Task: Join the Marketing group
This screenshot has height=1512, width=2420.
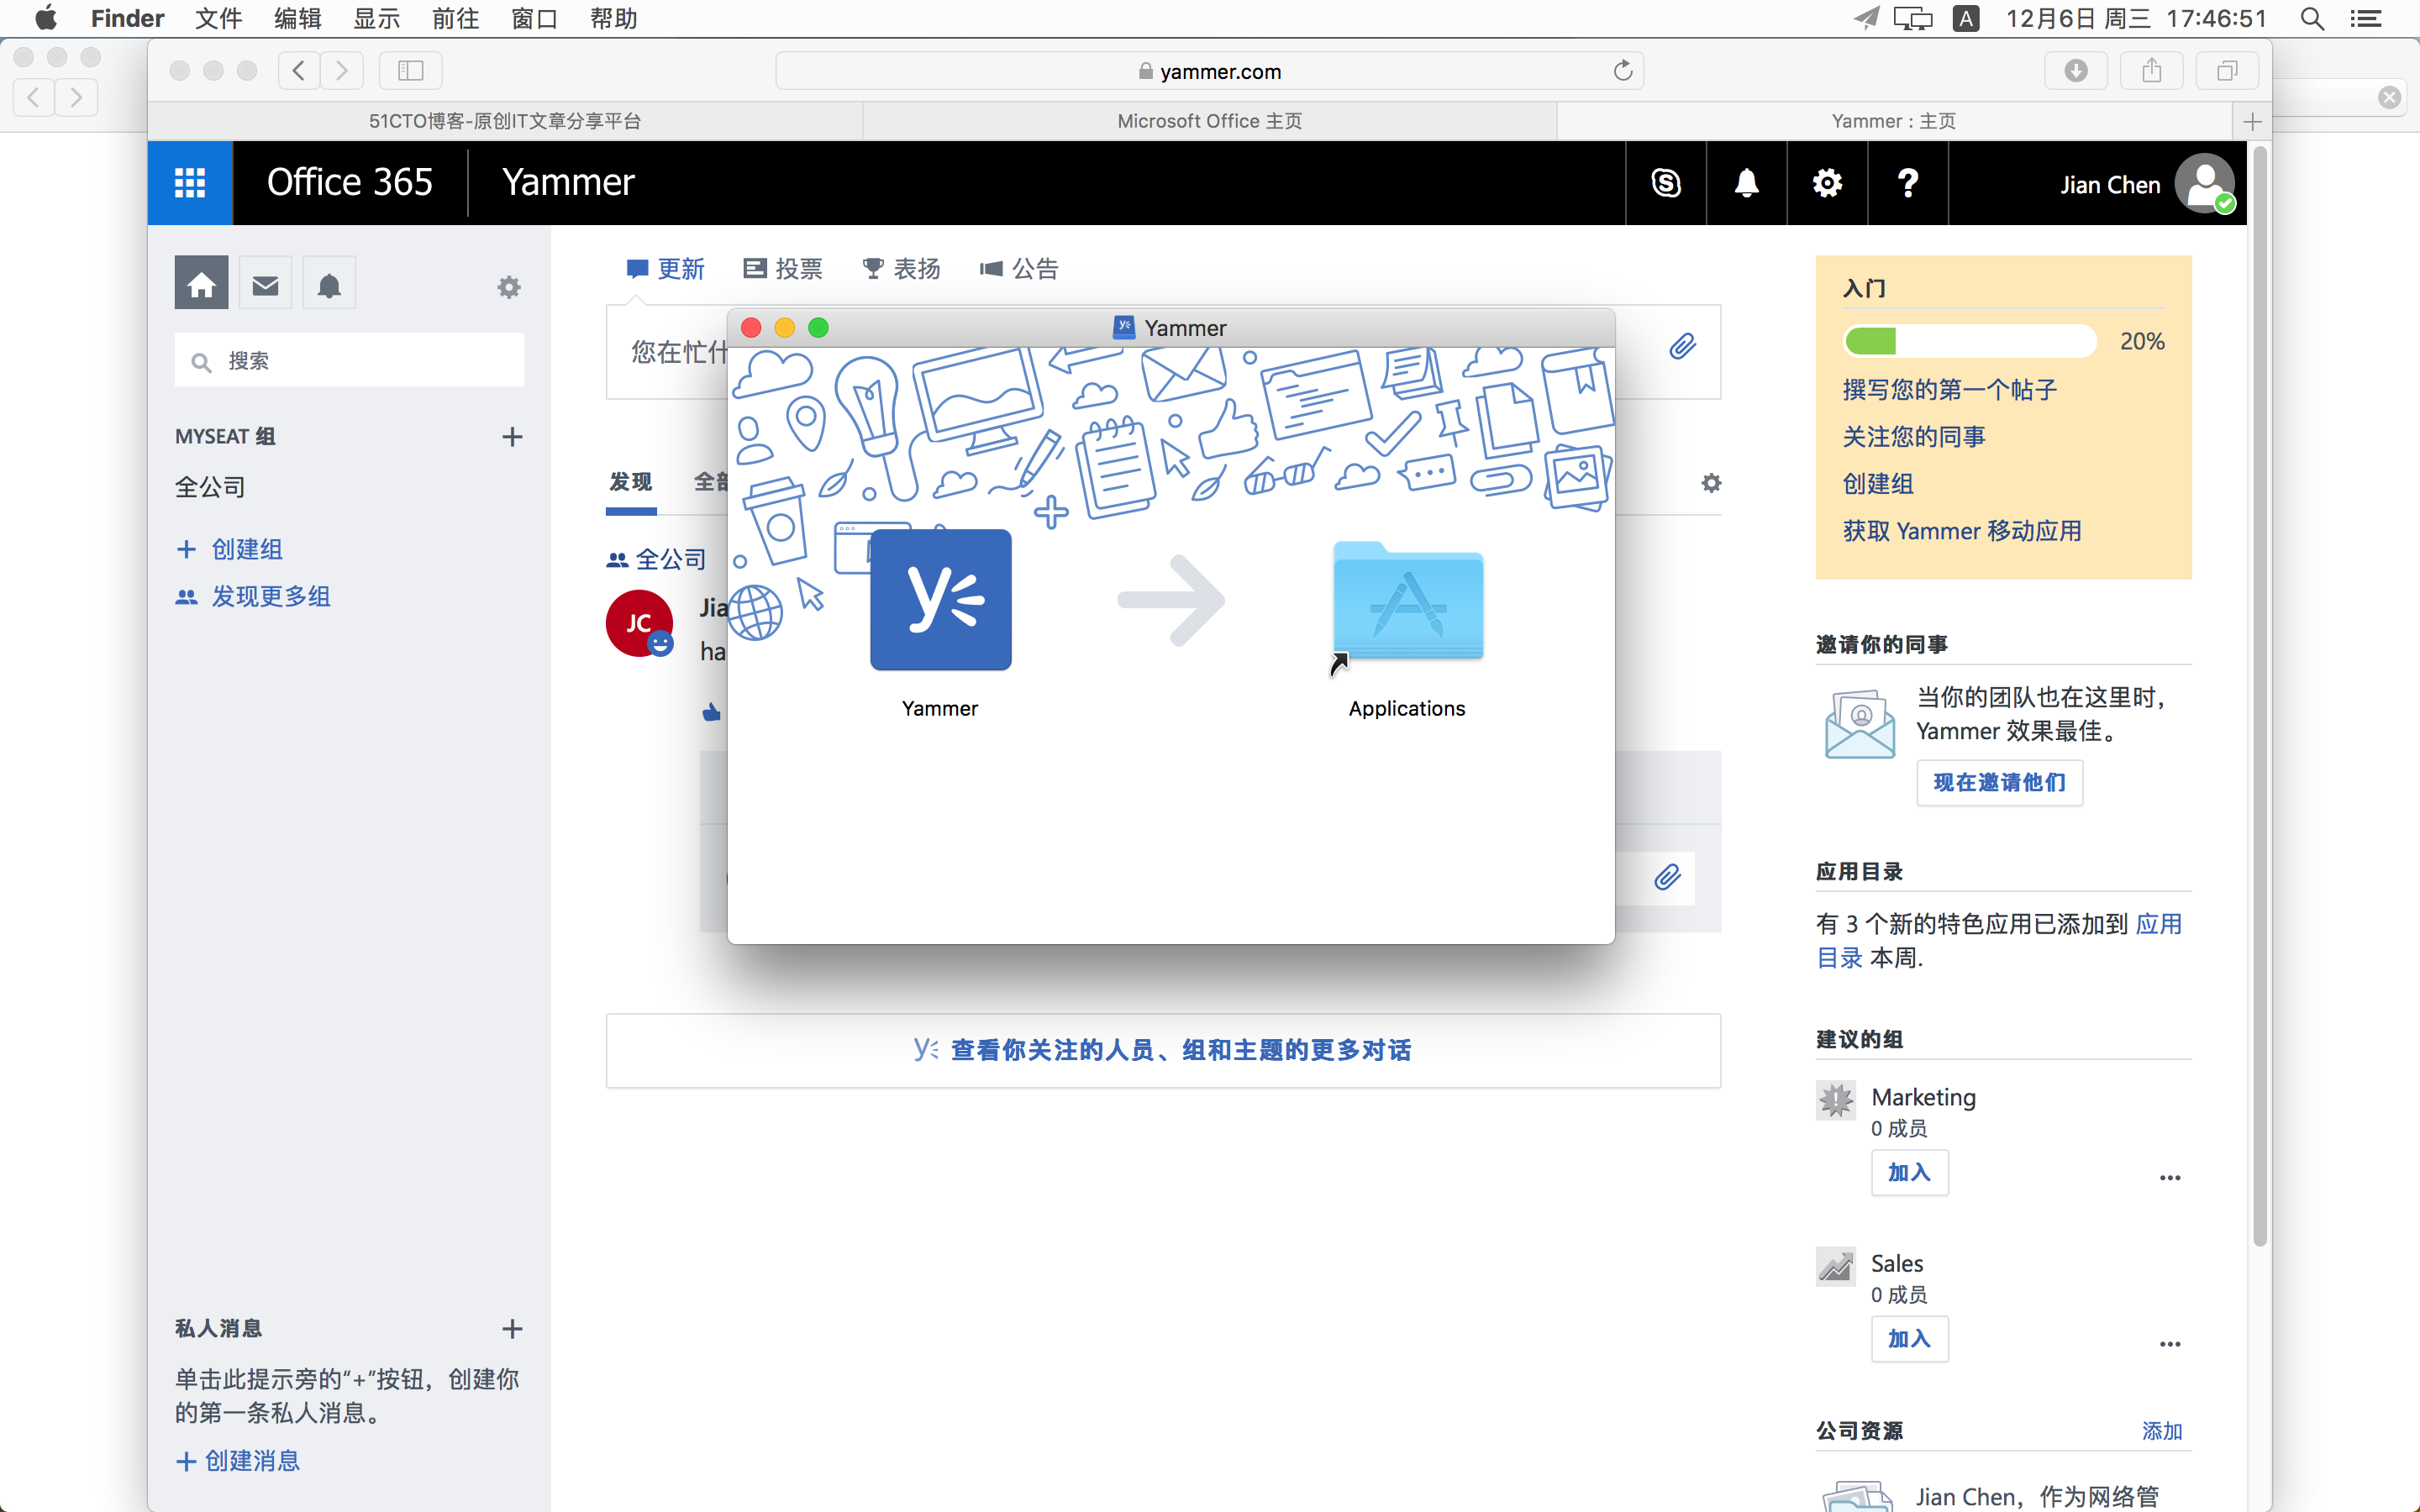Action: pos(1909,1173)
